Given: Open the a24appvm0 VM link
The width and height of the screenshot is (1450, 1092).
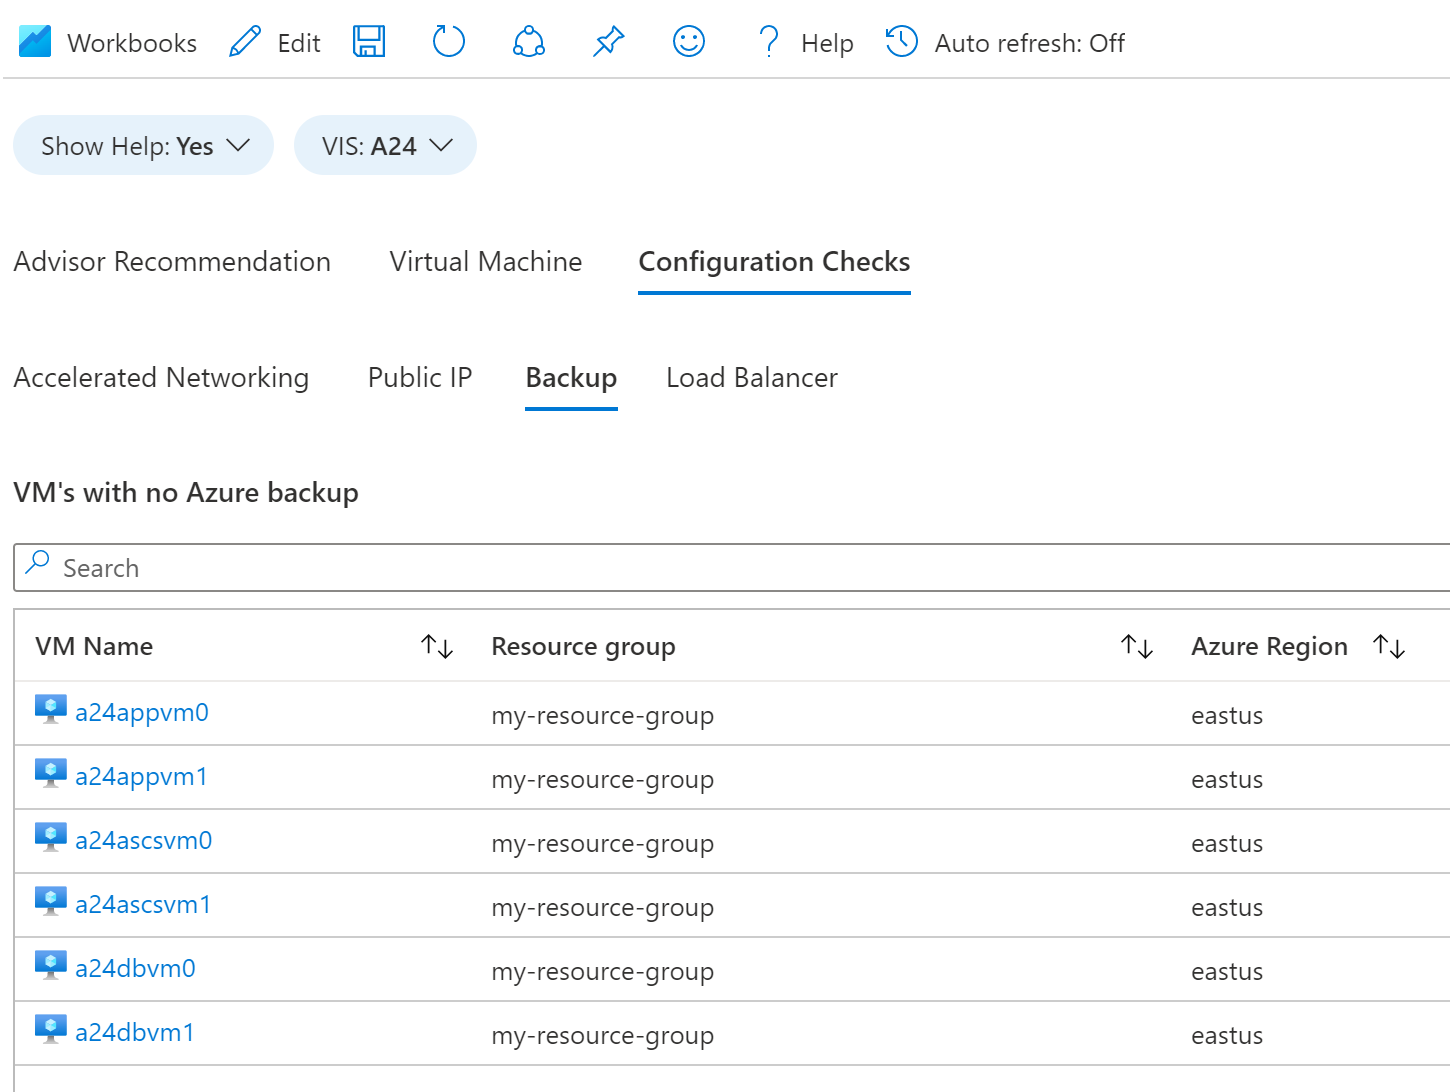Looking at the screenshot, I should pyautogui.click(x=142, y=713).
